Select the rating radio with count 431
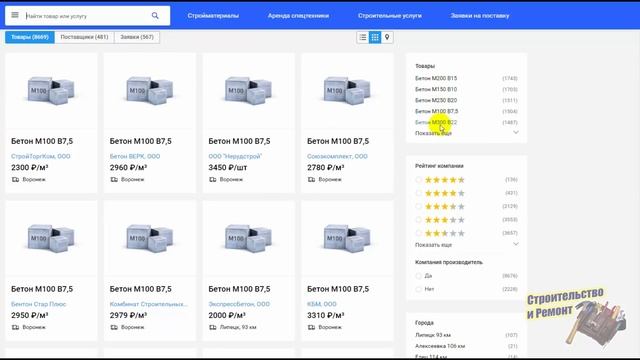640x360 pixels. tap(418, 193)
